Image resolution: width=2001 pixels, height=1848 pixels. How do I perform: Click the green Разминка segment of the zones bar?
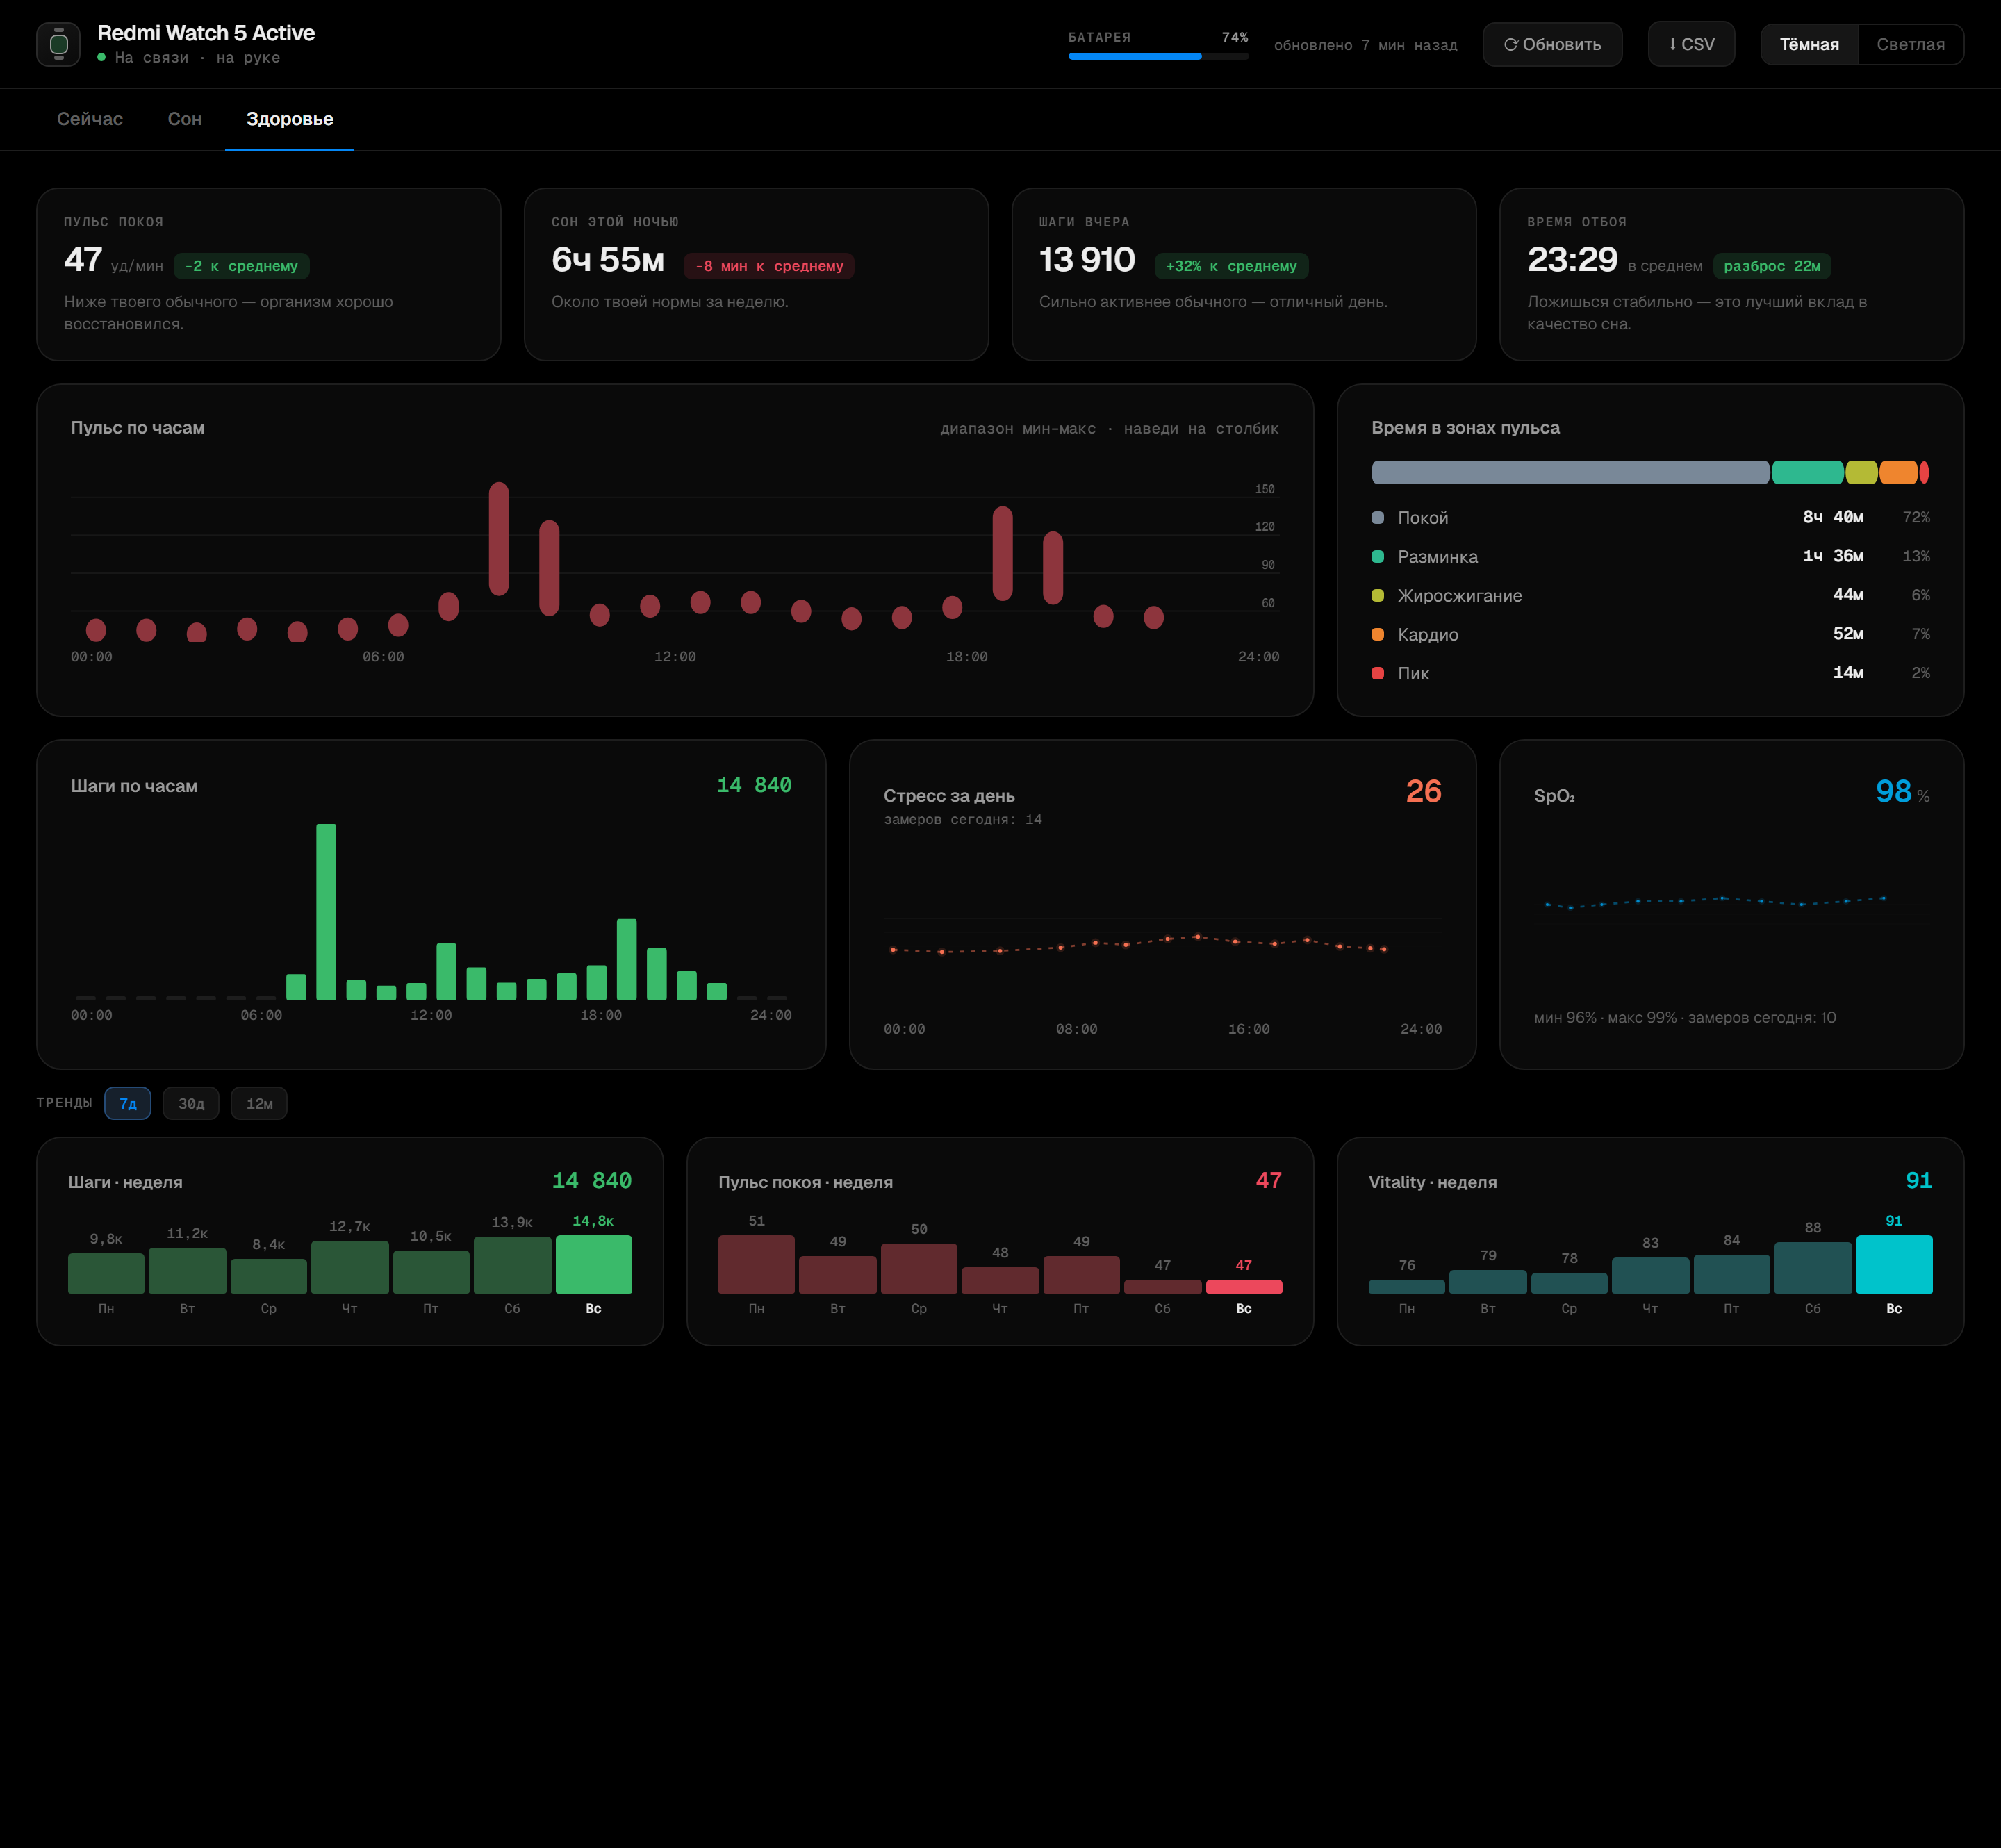(x=1807, y=472)
